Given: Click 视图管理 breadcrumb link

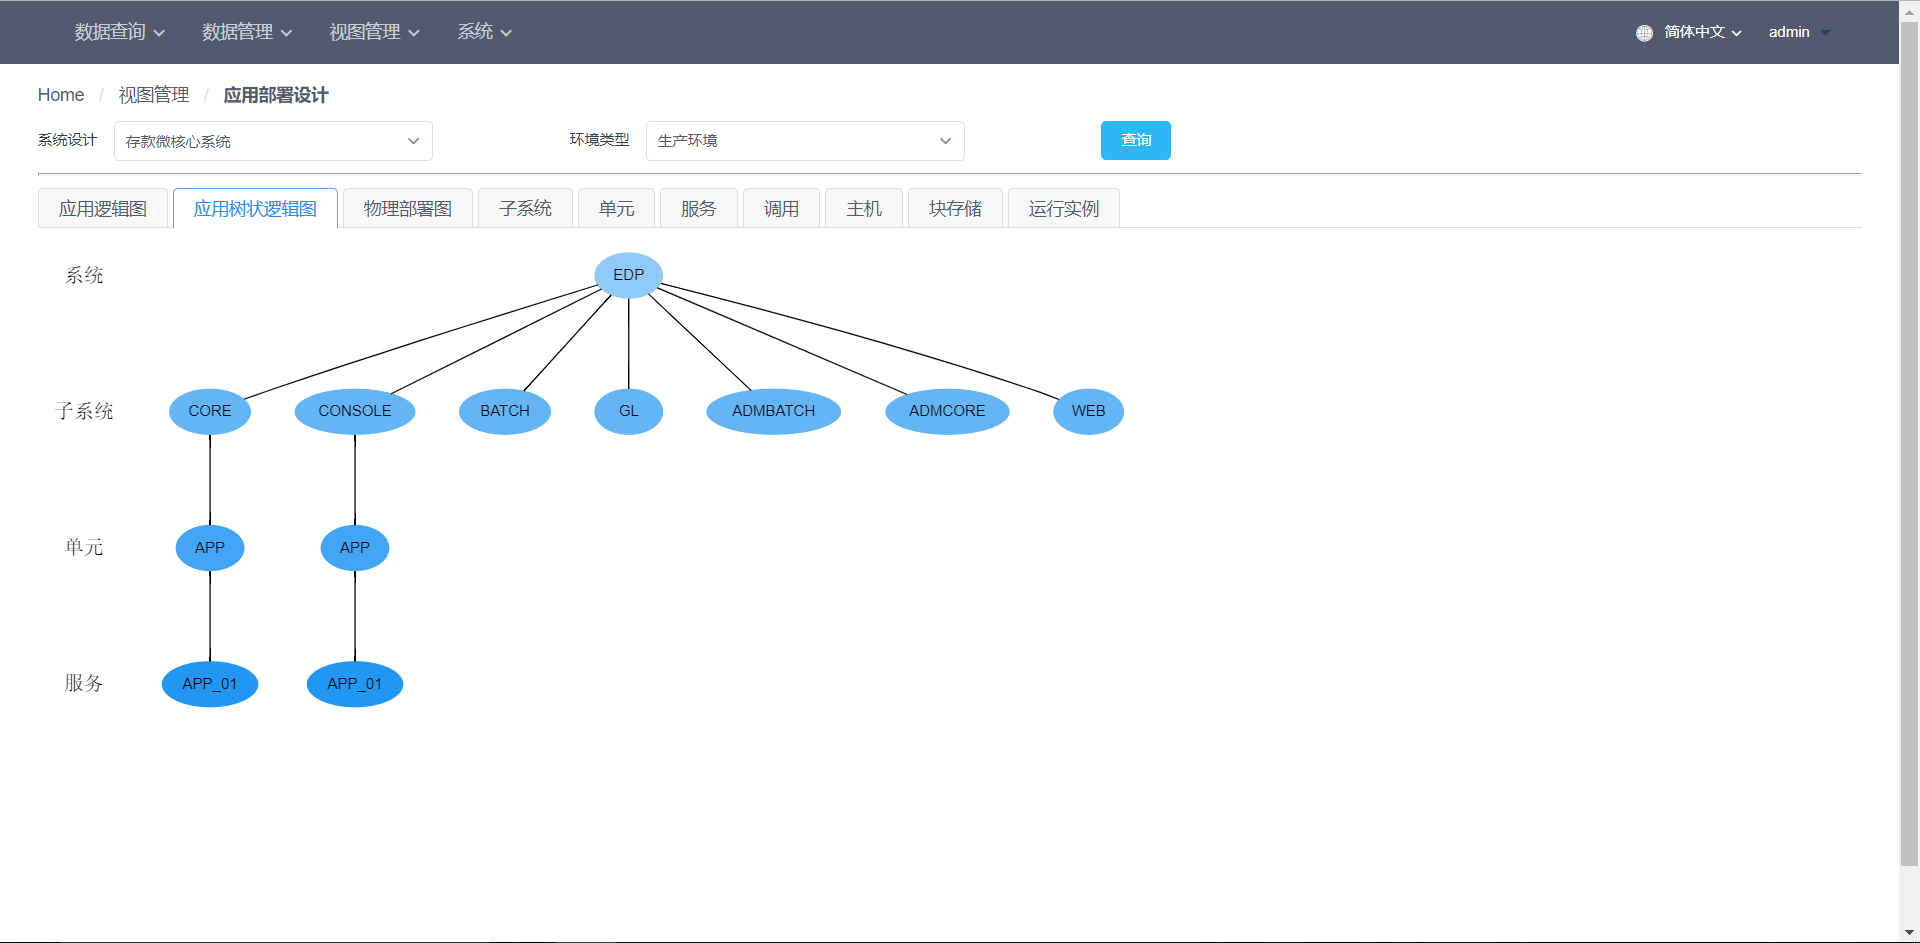Looking at the screenshot, I should pos(154,95).
